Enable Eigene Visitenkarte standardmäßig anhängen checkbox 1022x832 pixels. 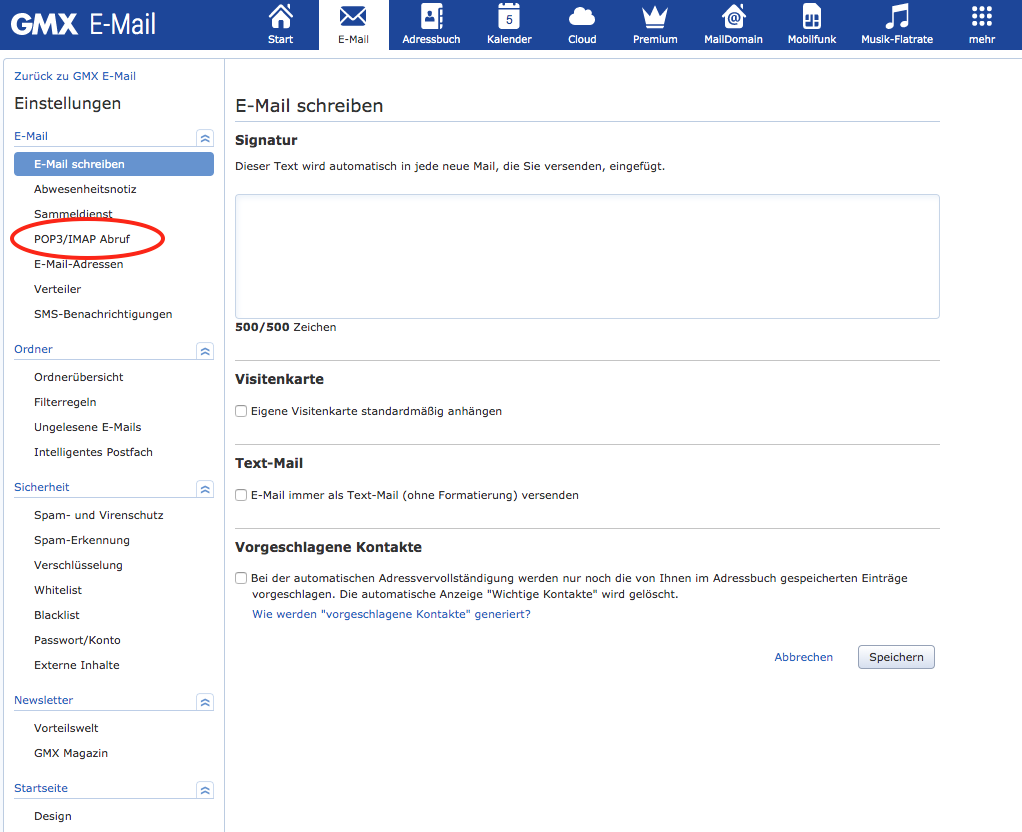[x=241, y=411]
